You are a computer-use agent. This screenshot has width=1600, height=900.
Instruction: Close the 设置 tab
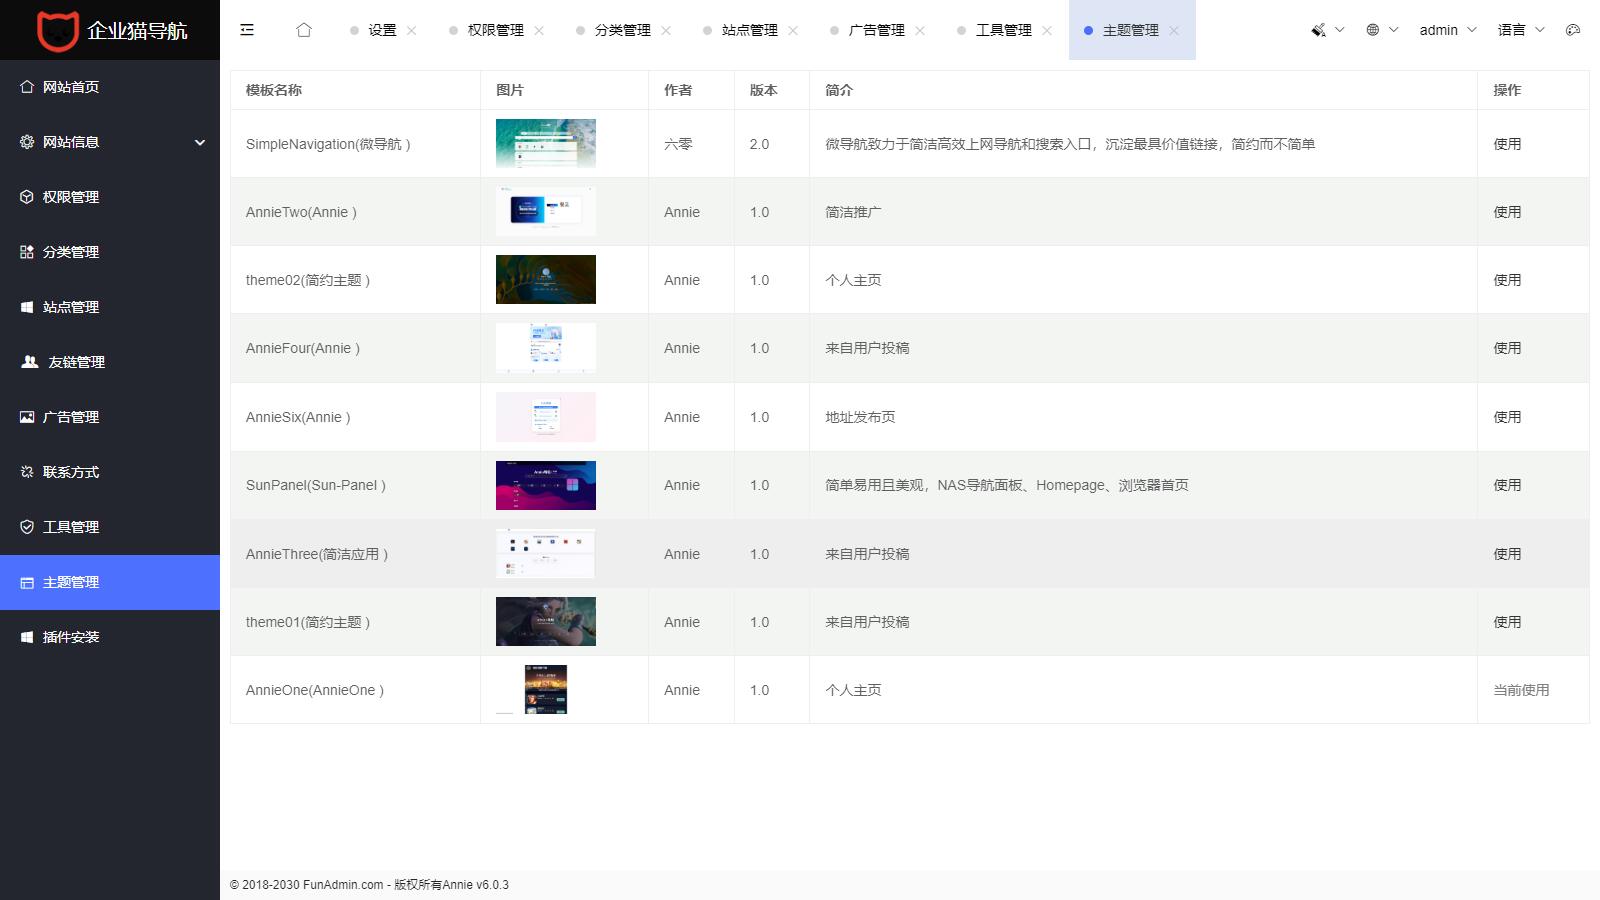pos(412,31)
